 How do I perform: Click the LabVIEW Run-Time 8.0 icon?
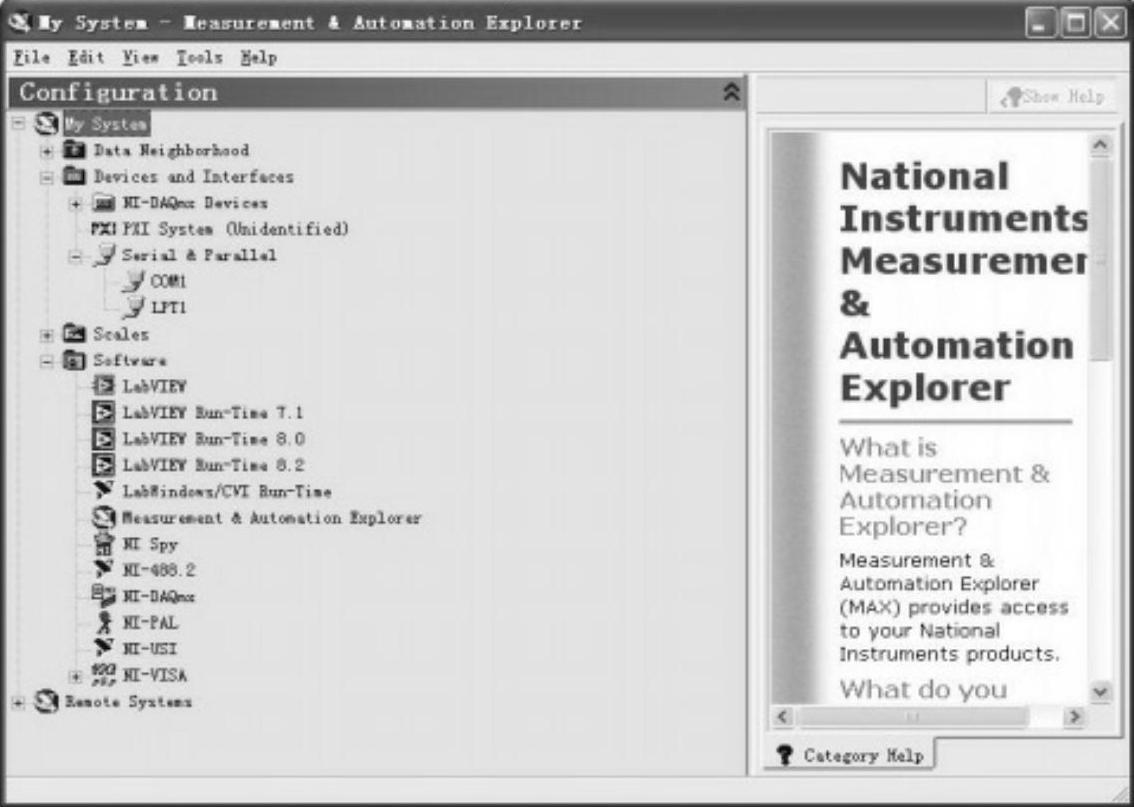(x=103, y=439)
